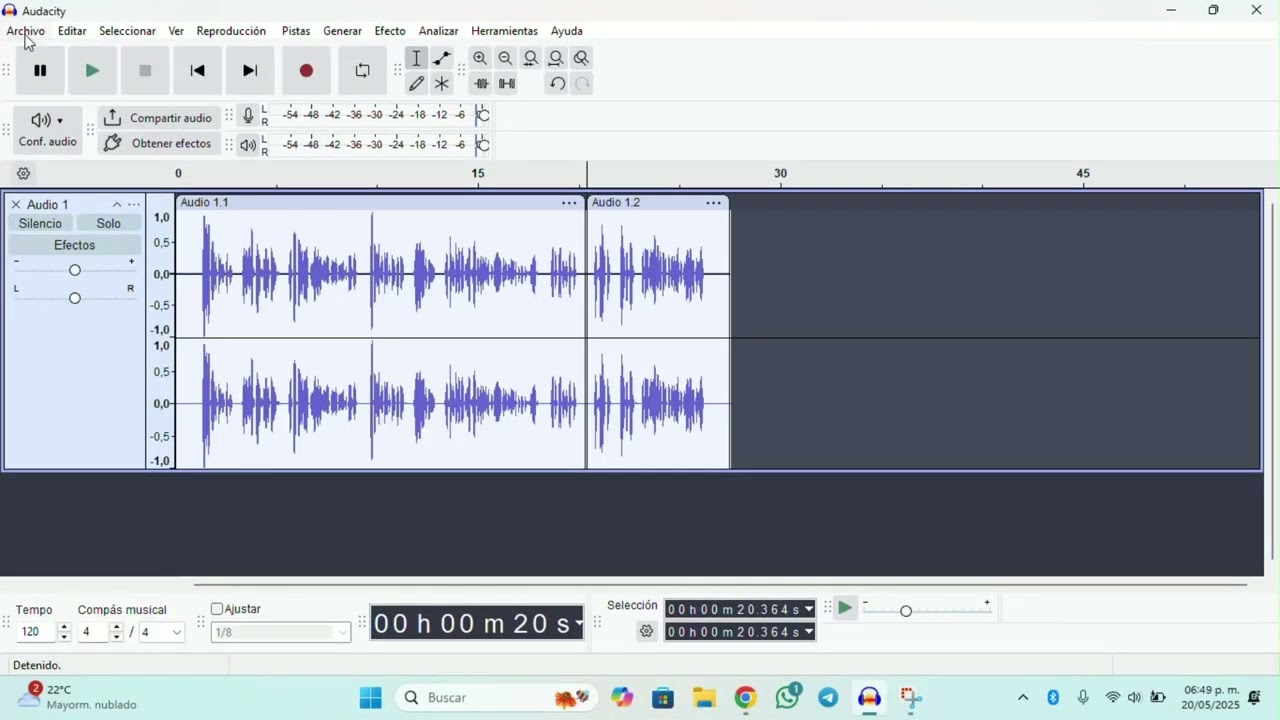Open the Pistas menu
The height and width of the screenshot is (720, 1280).
[296, 31]
